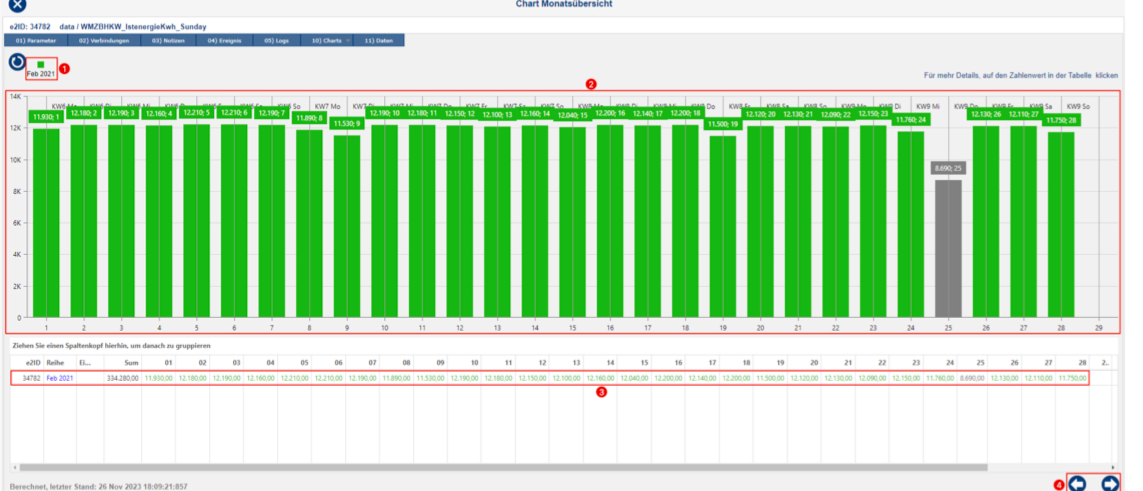Open the 04) Ereignis tab

tap(226, 41)
